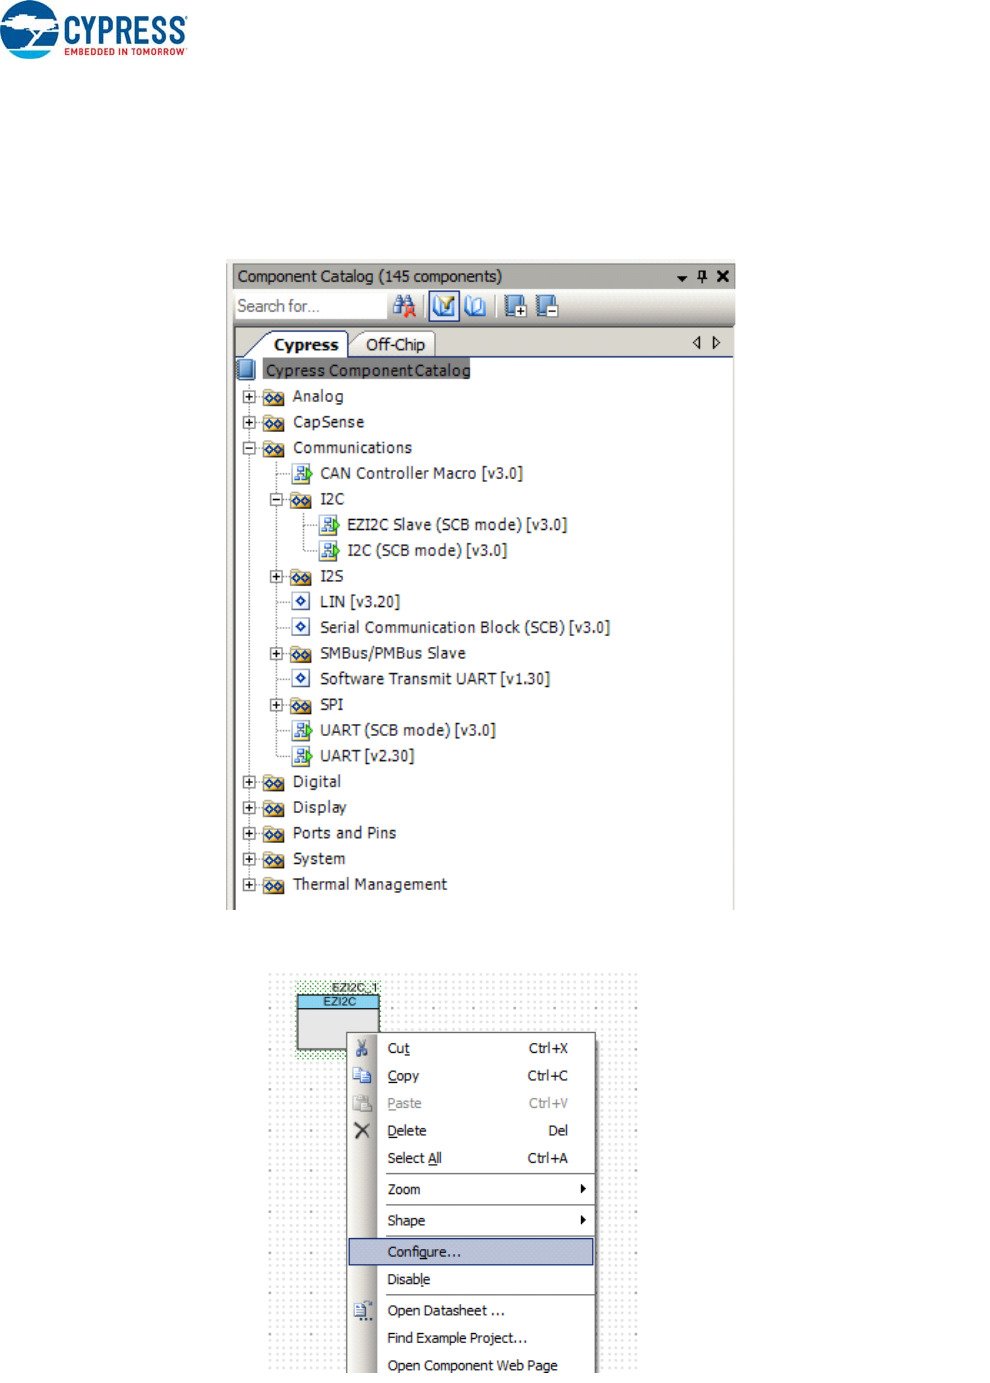
Task: Click the open book catalog icon
Action: click(475, 306)
